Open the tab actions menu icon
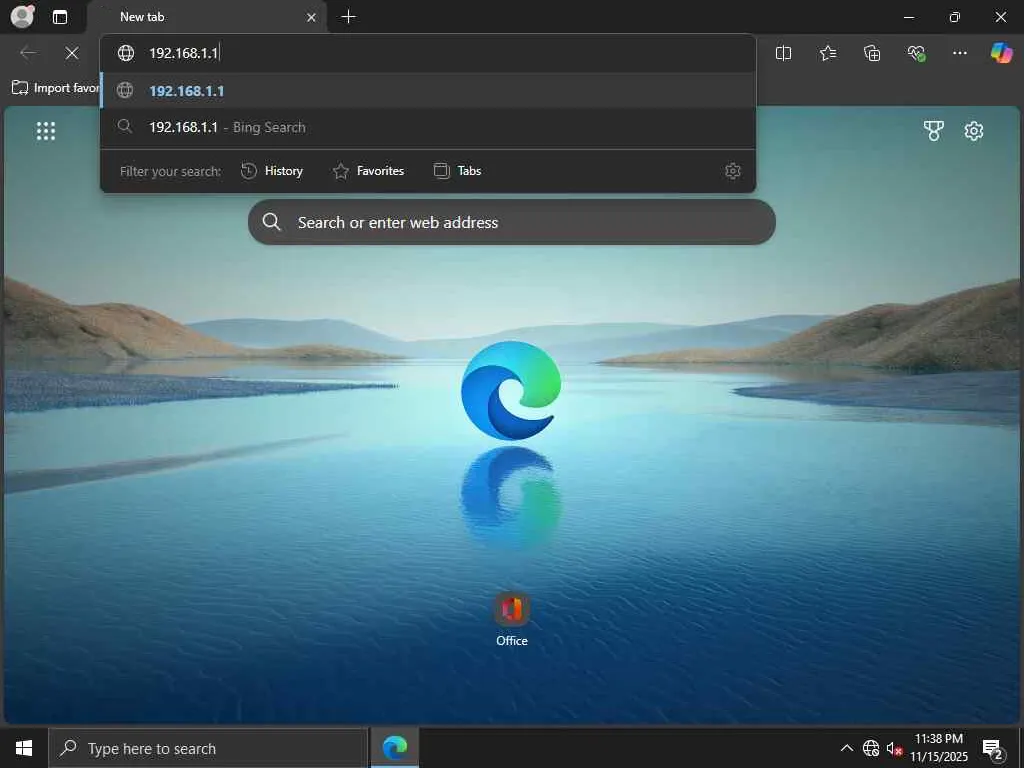This screenshot has width=1024, height=768. pos(60,17)
